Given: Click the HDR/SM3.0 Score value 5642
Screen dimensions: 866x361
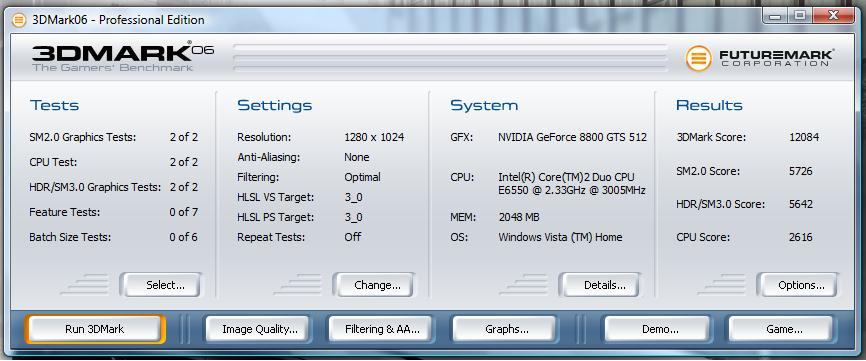Looking at the screenshot, I should tap(801, 204).
